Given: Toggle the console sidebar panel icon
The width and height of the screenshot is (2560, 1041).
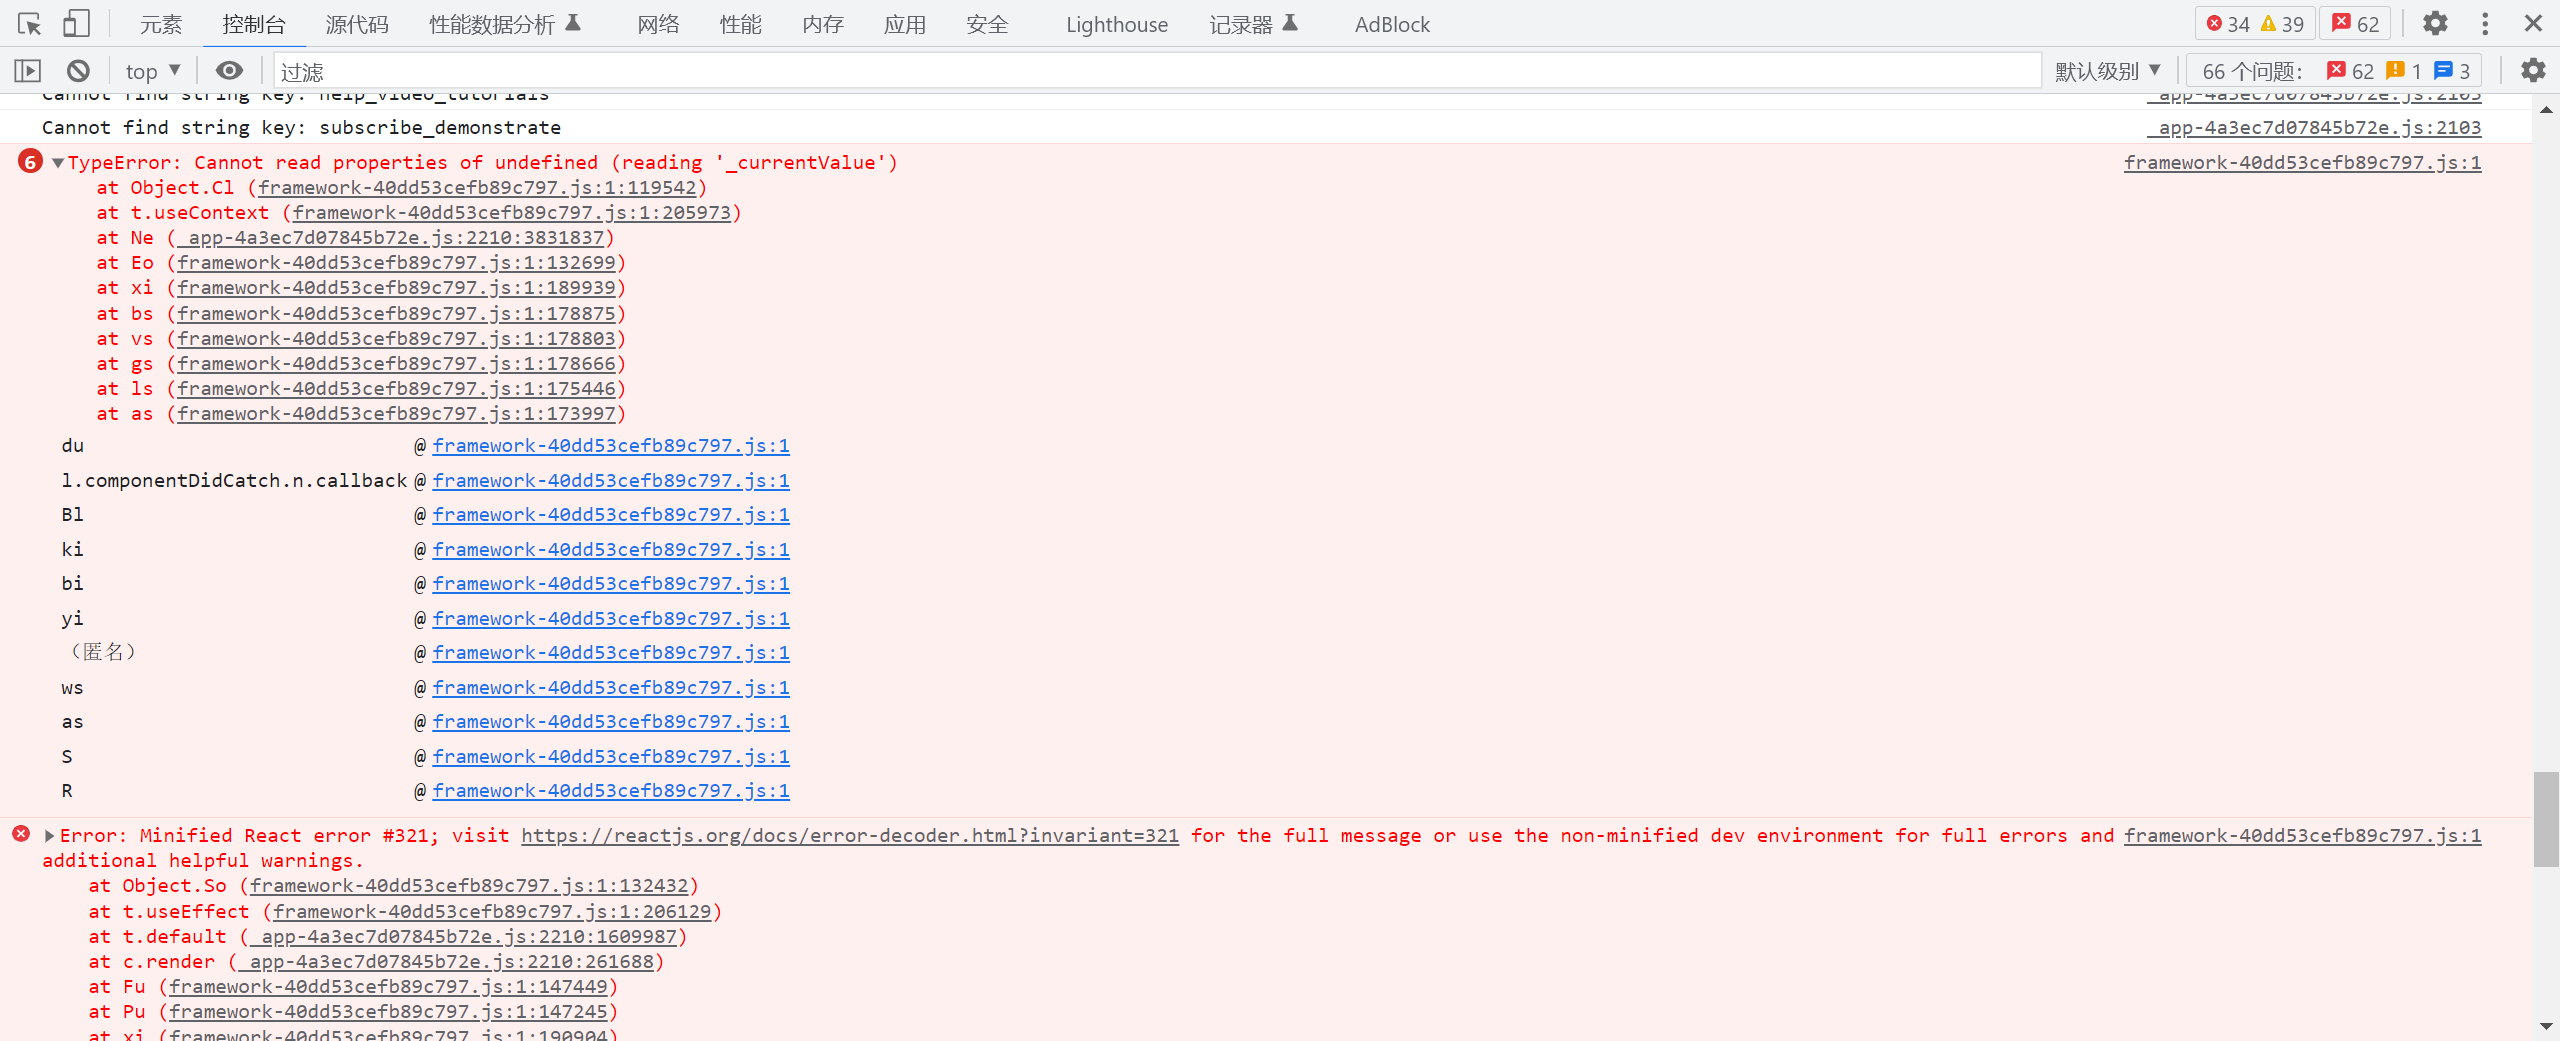Looking at the screenshot, I should point(27,71).
